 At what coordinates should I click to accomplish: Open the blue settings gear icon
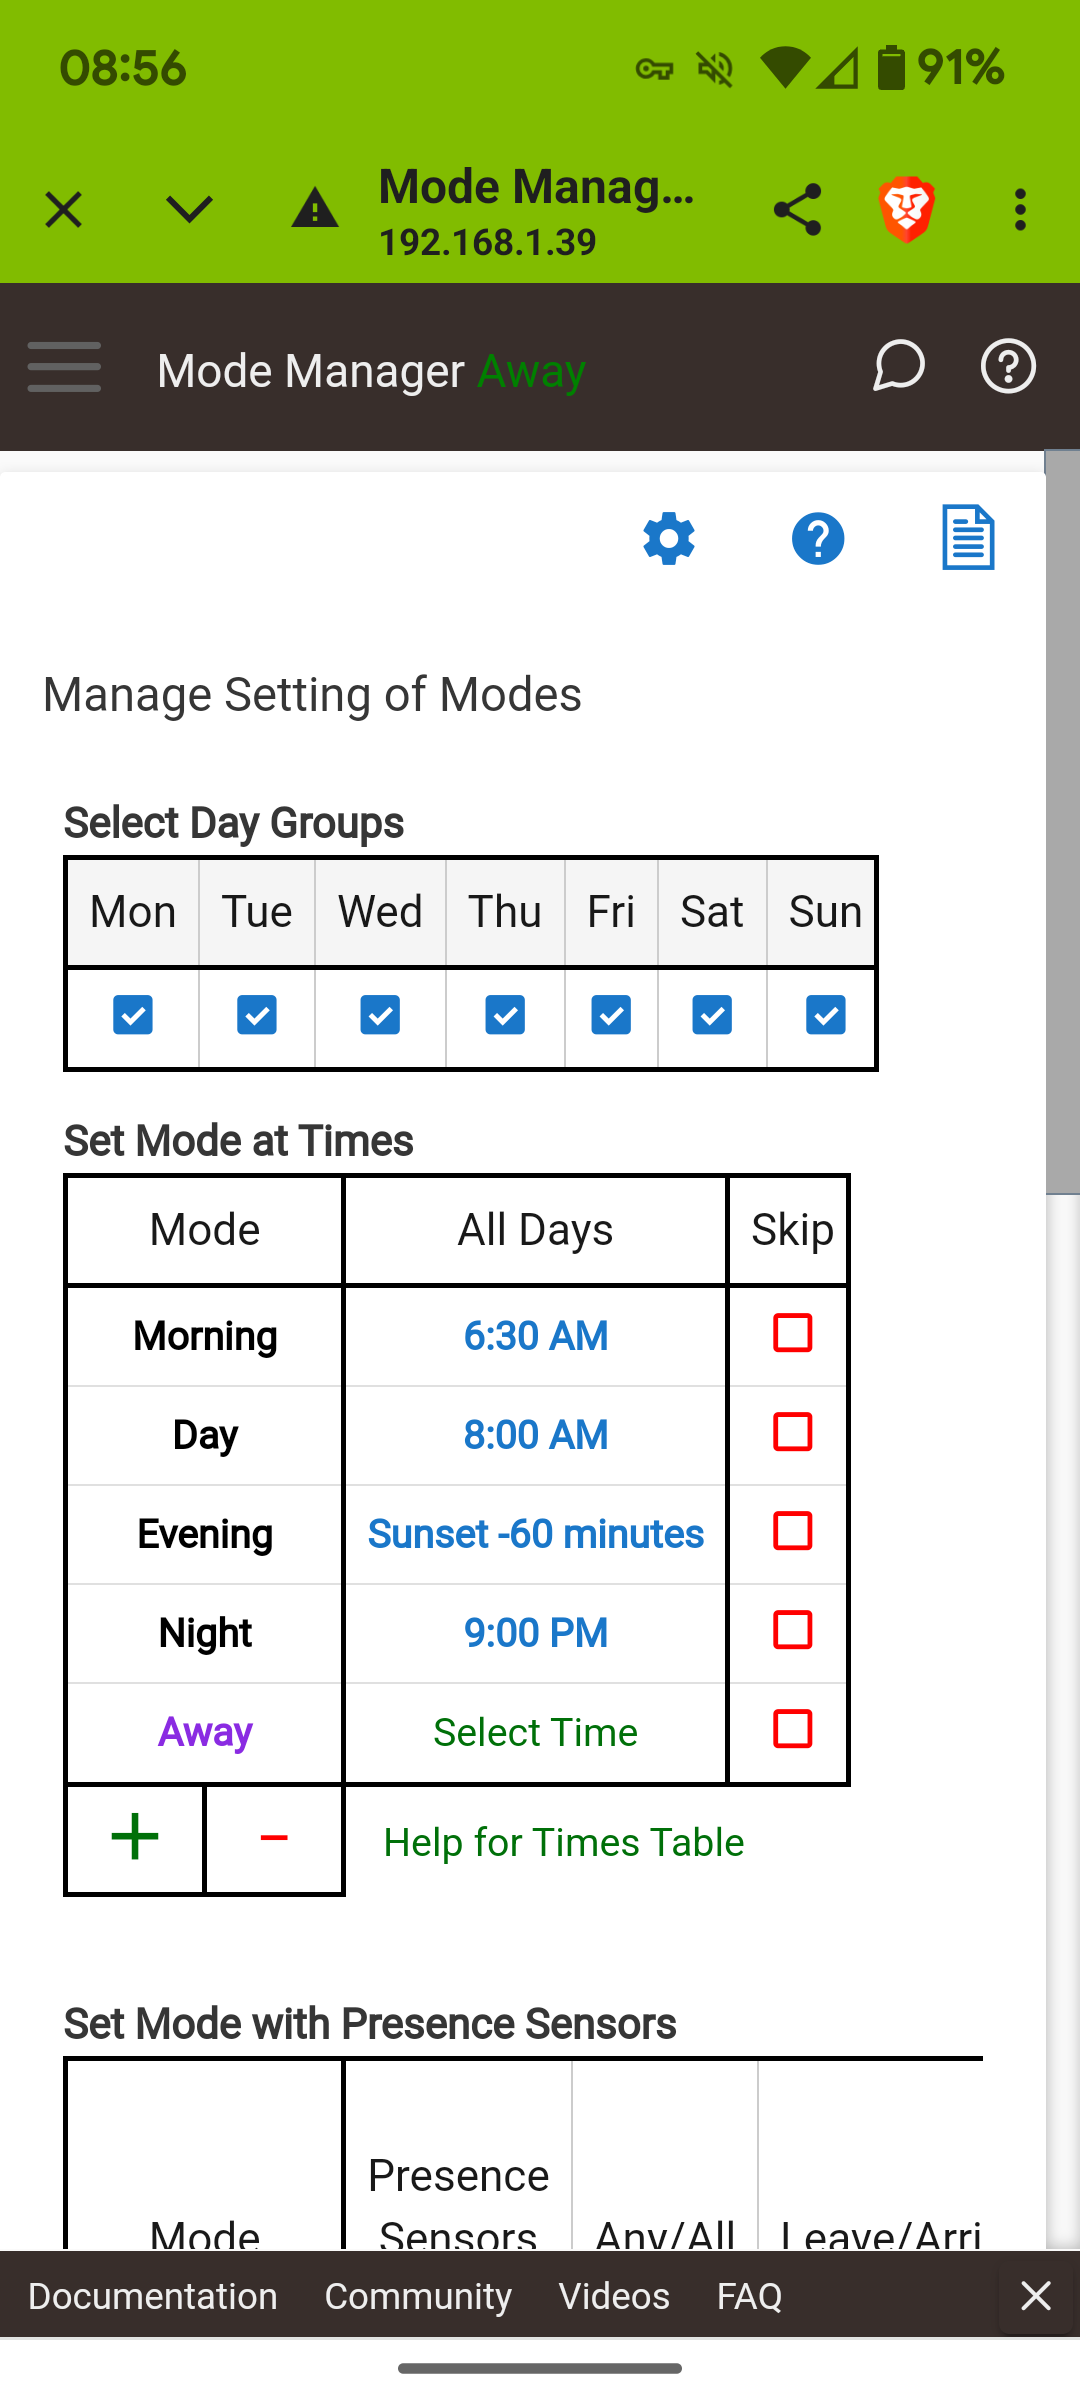(669, 539)
